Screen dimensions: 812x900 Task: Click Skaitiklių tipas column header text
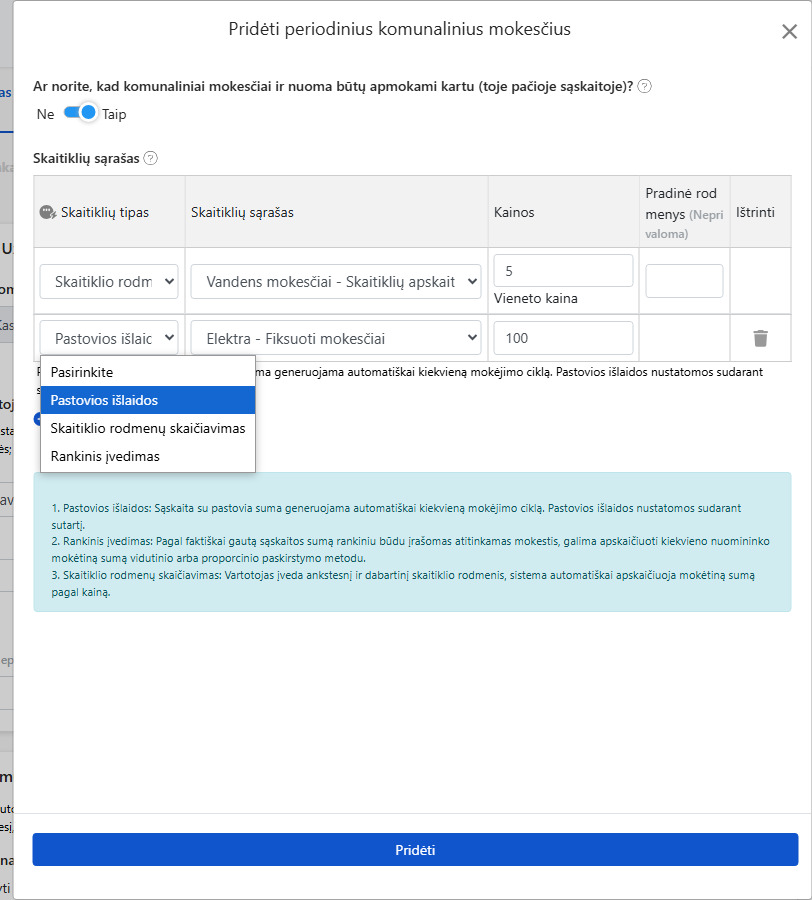tap(105, 212)
